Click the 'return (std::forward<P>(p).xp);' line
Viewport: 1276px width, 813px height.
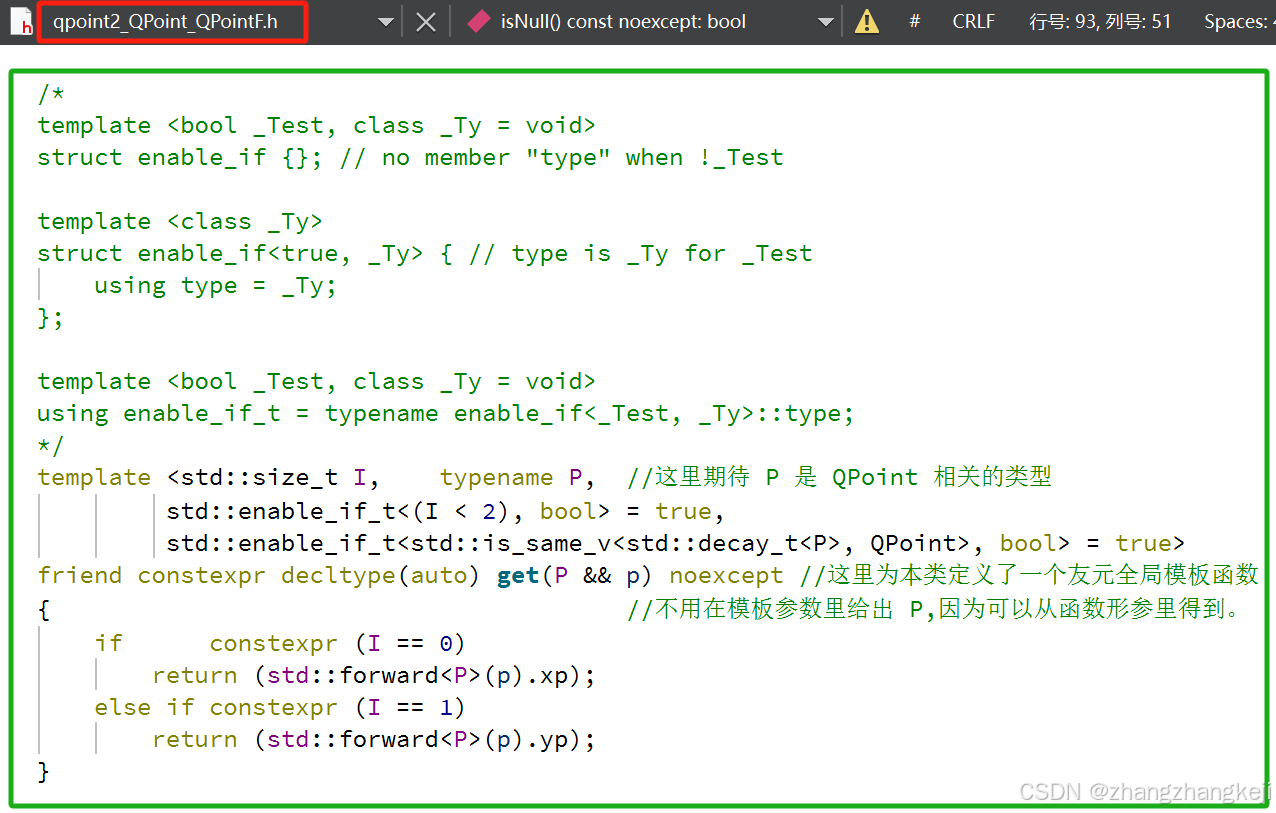tap(373, 676)
